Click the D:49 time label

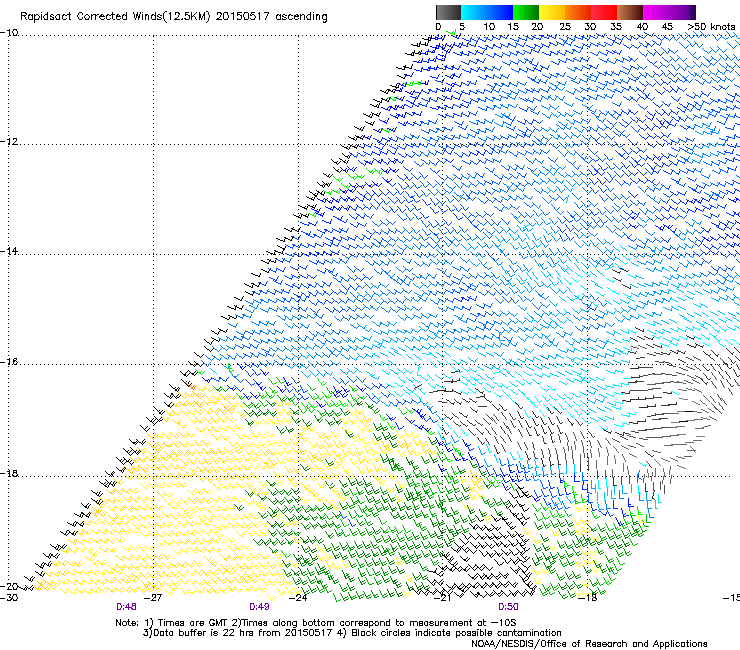click(x=259, y=607)
